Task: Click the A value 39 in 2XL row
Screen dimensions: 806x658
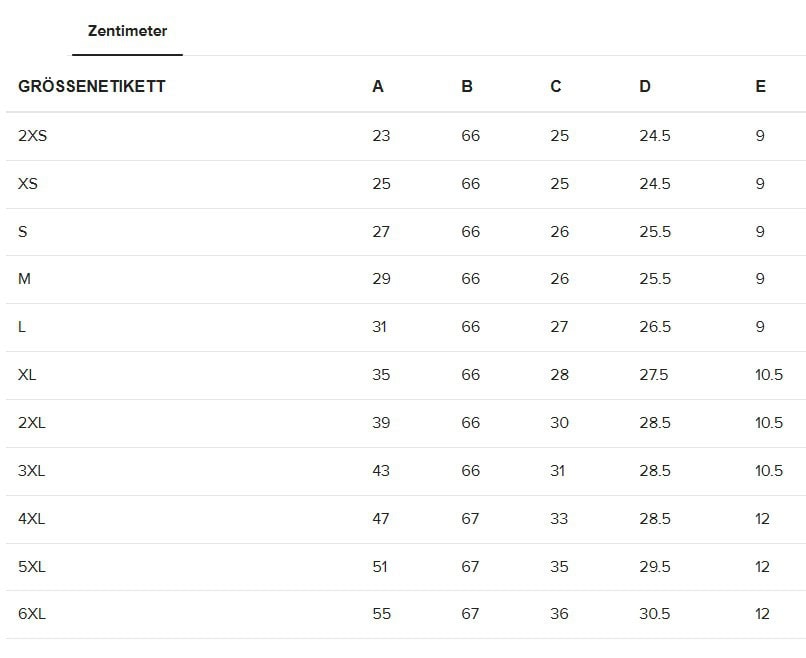Action: pyautogui.click(x=381, y=423)
